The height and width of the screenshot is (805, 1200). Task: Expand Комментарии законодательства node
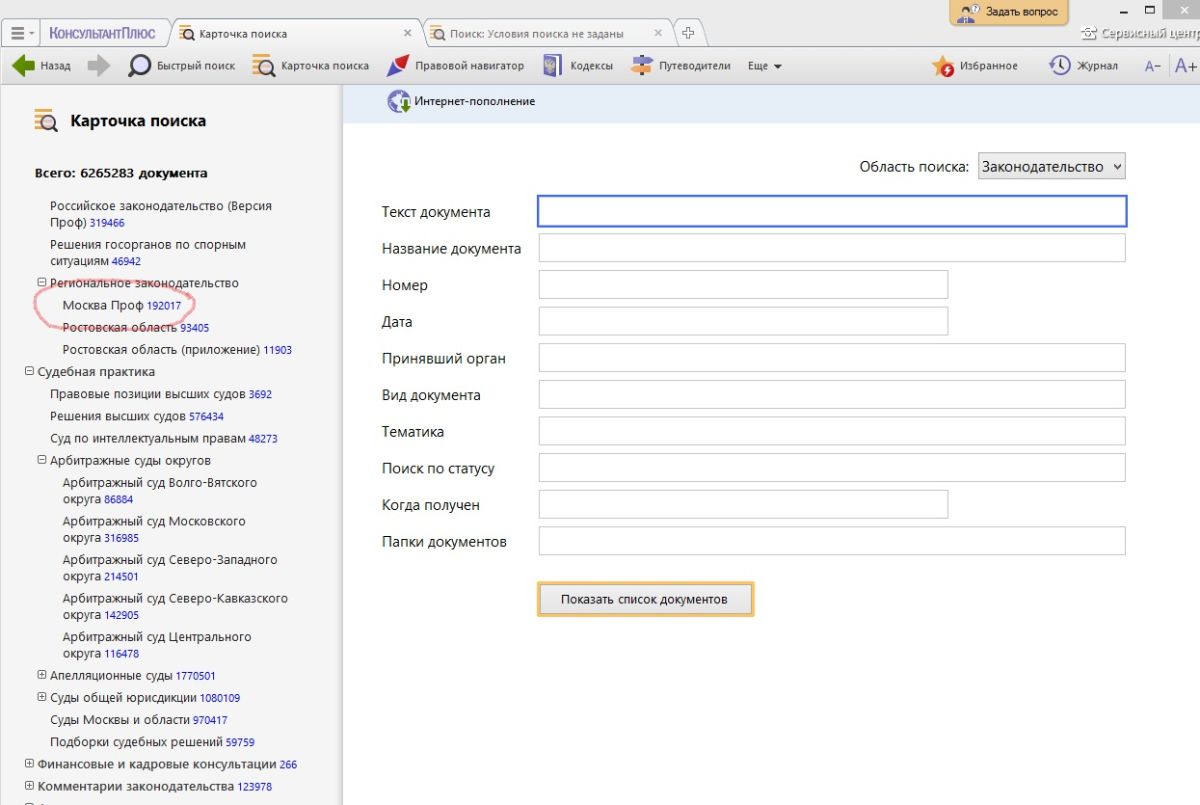(29, 786)
